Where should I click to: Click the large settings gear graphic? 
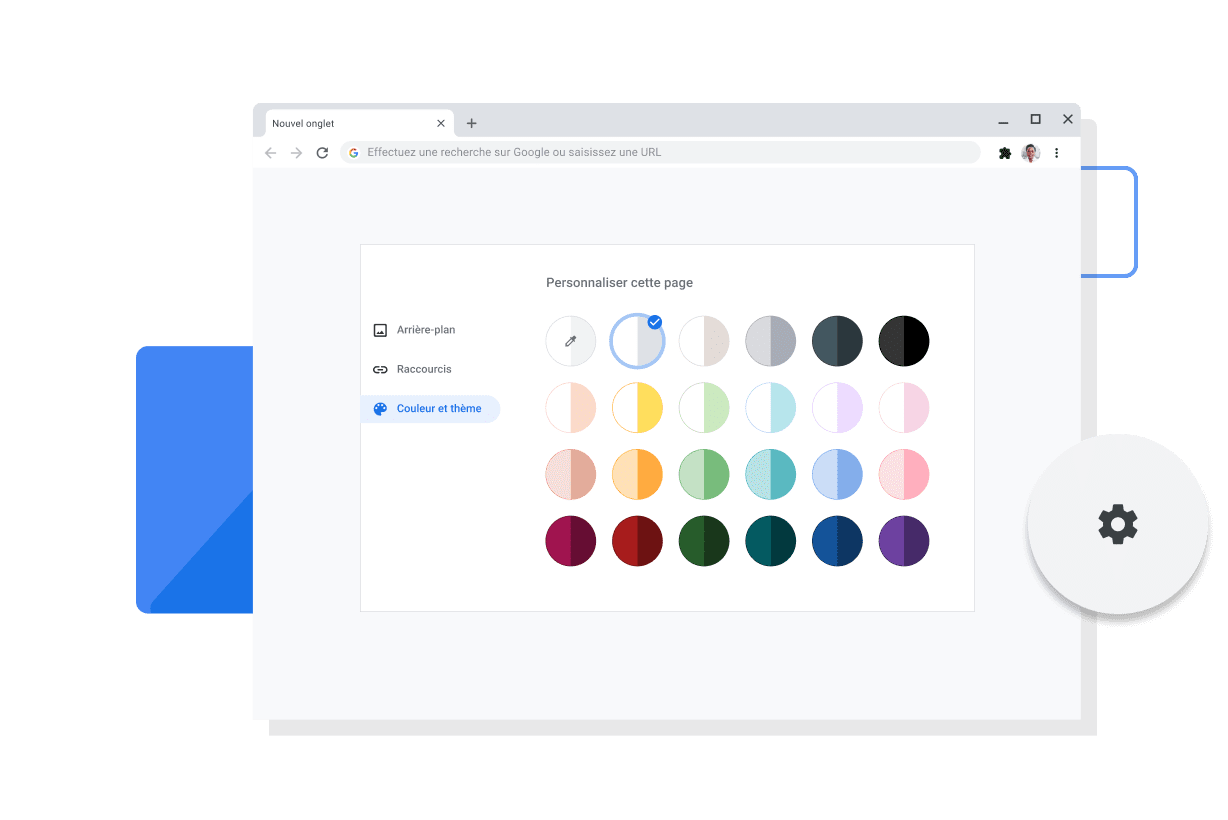point(1117,524)
